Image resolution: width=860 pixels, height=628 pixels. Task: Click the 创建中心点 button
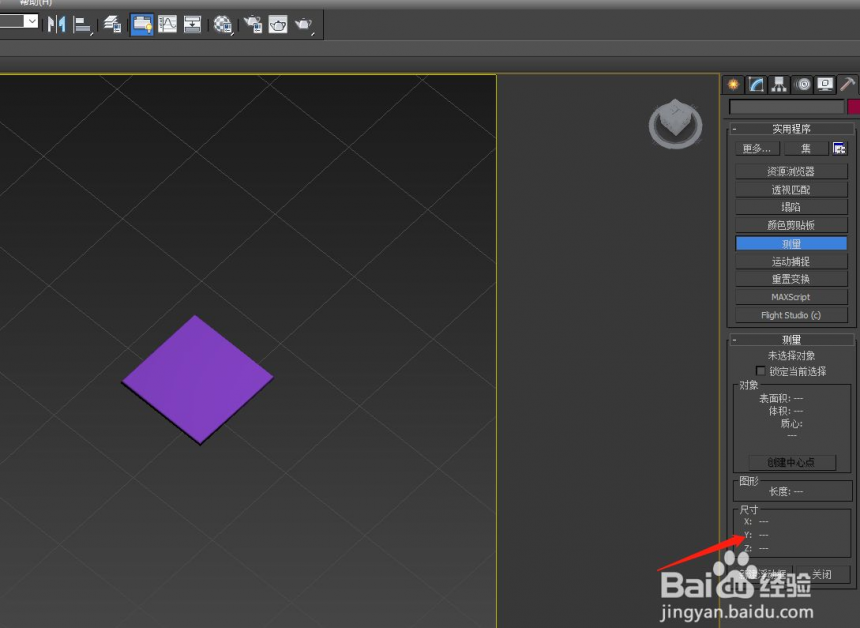coord(792,462)
